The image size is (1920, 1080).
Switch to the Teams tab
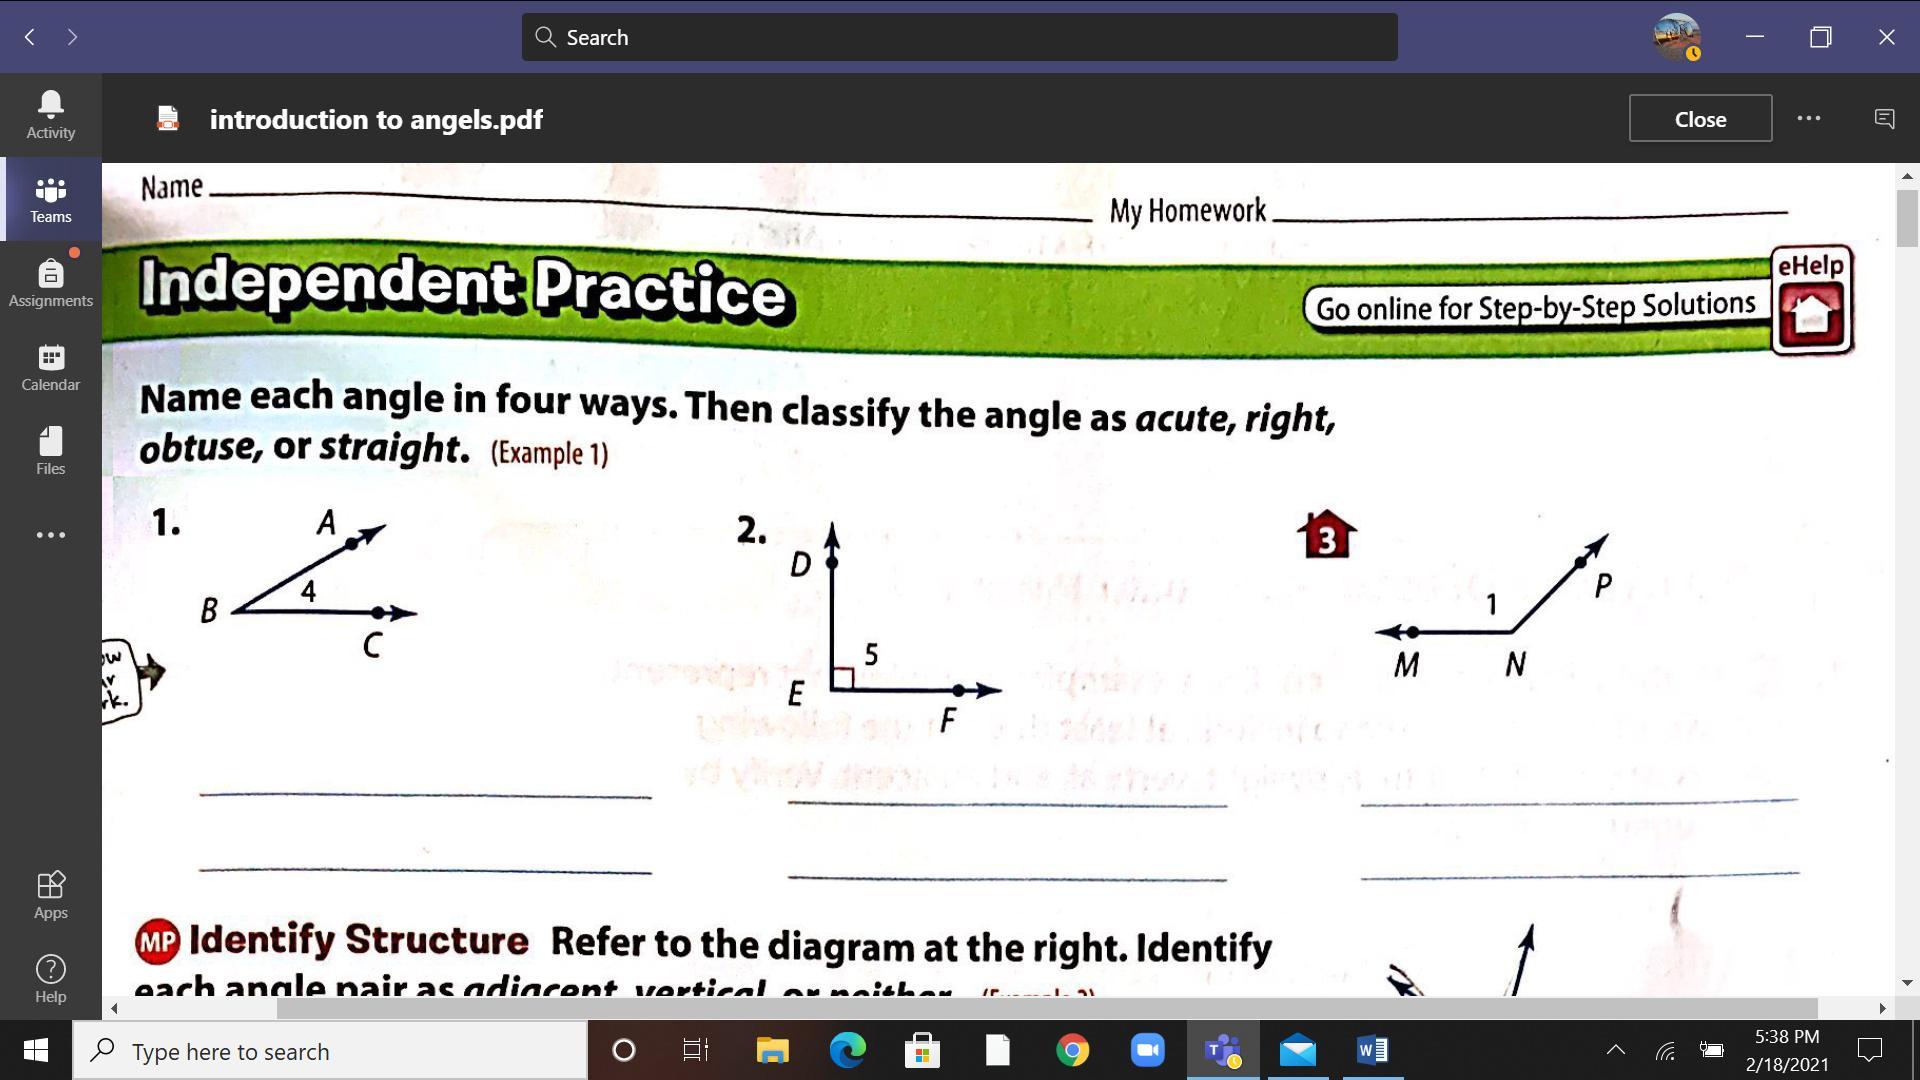pyautogui.click(x=50, y=199)
